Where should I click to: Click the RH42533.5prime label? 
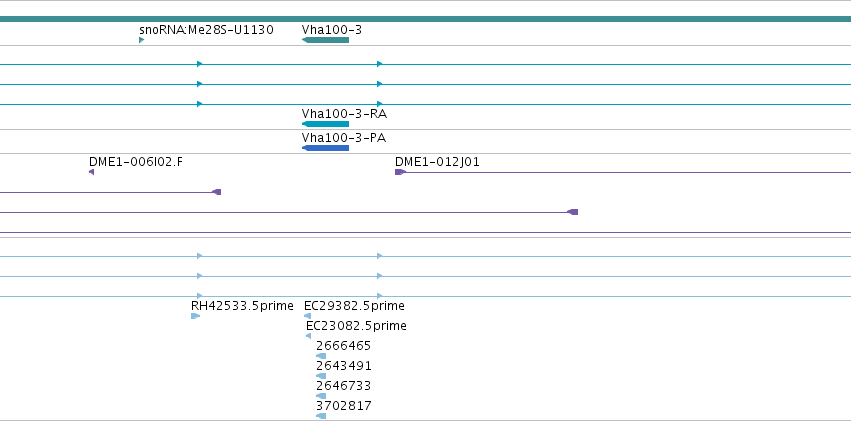tap(242, 306)
